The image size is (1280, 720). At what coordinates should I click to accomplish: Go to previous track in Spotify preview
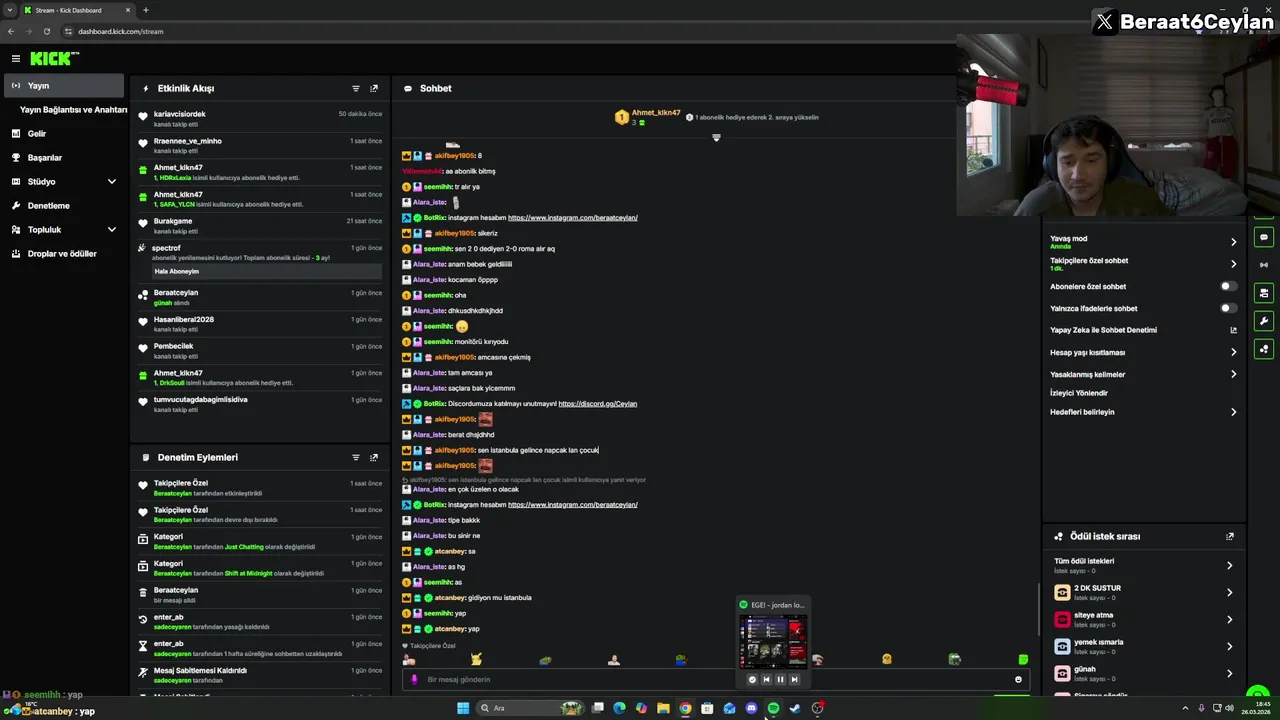pyautogui.click(x=767, y=680)
